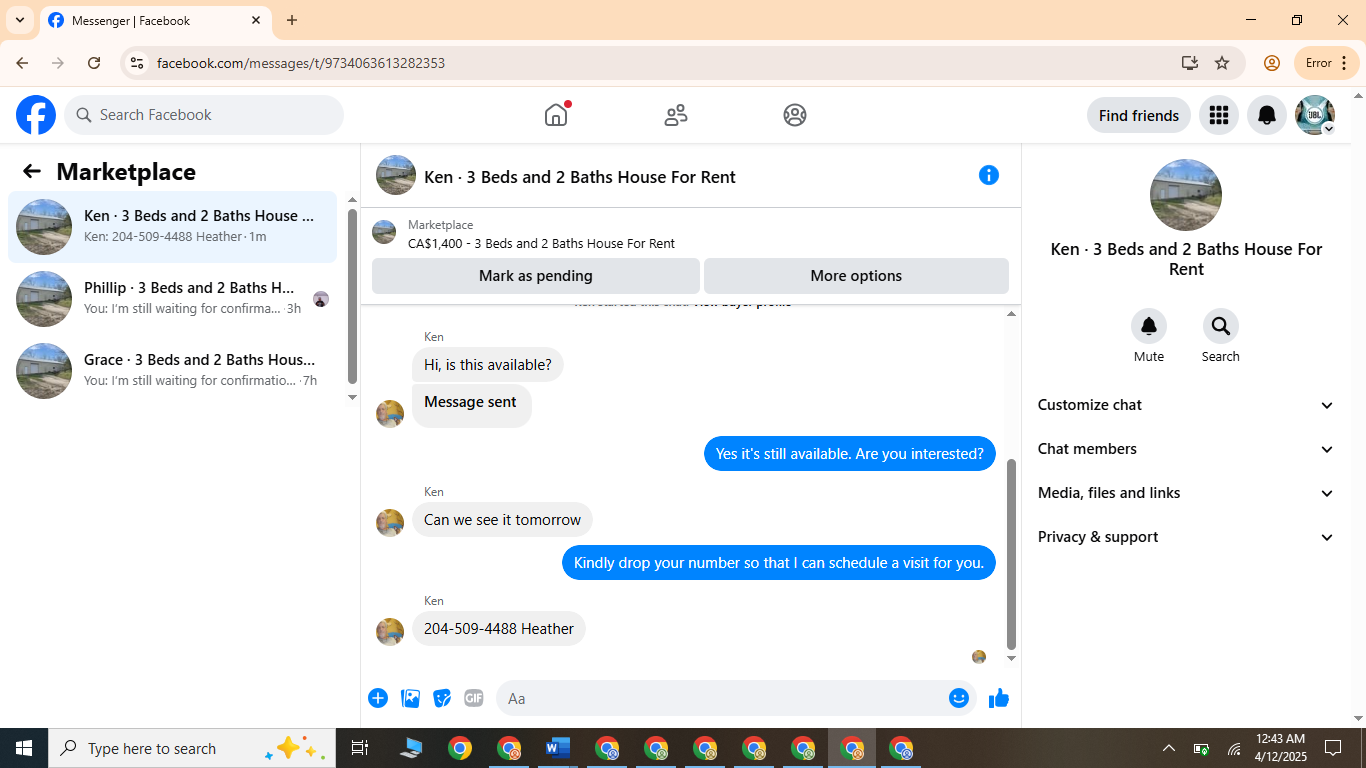The image size is (1366, 768).
Task: Switch to the Messenger | Facebook tab
Action: [155, 21]
